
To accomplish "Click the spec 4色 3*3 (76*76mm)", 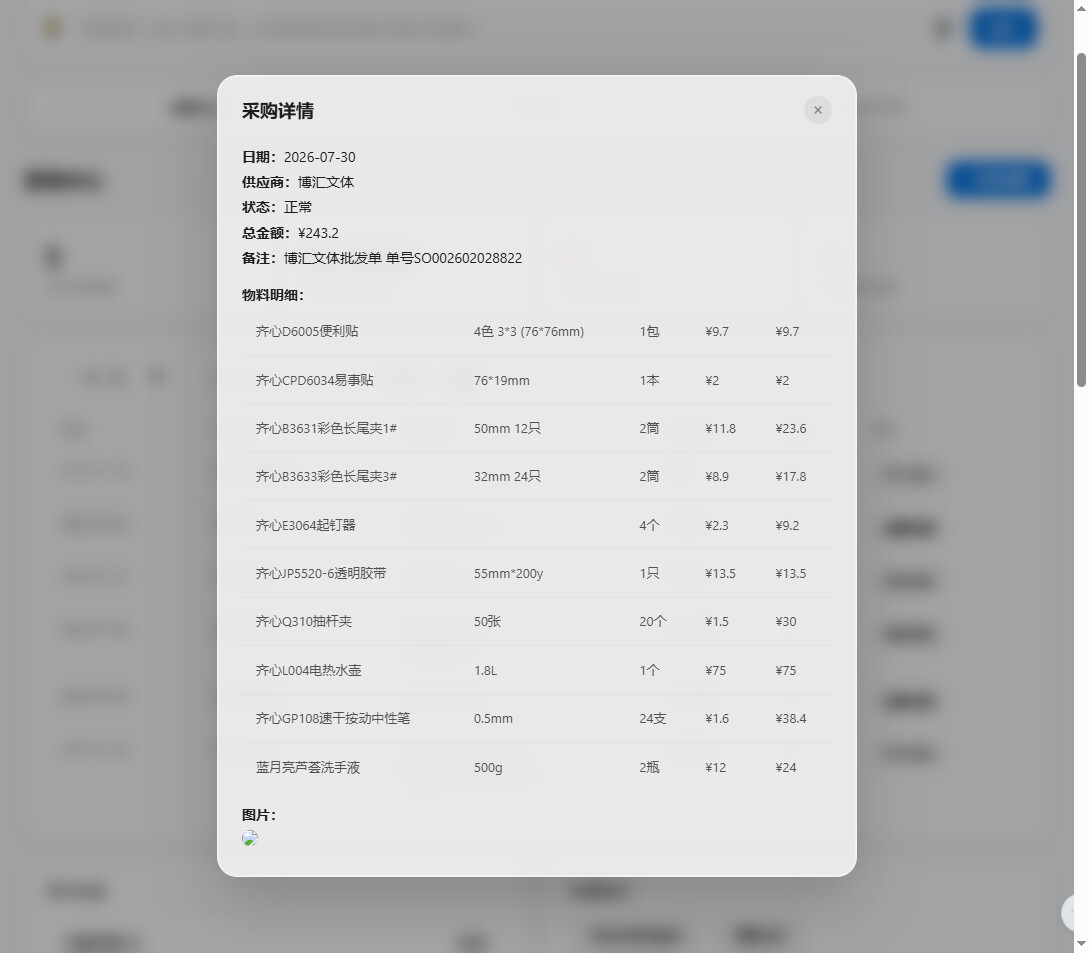I will coord(529,331).
